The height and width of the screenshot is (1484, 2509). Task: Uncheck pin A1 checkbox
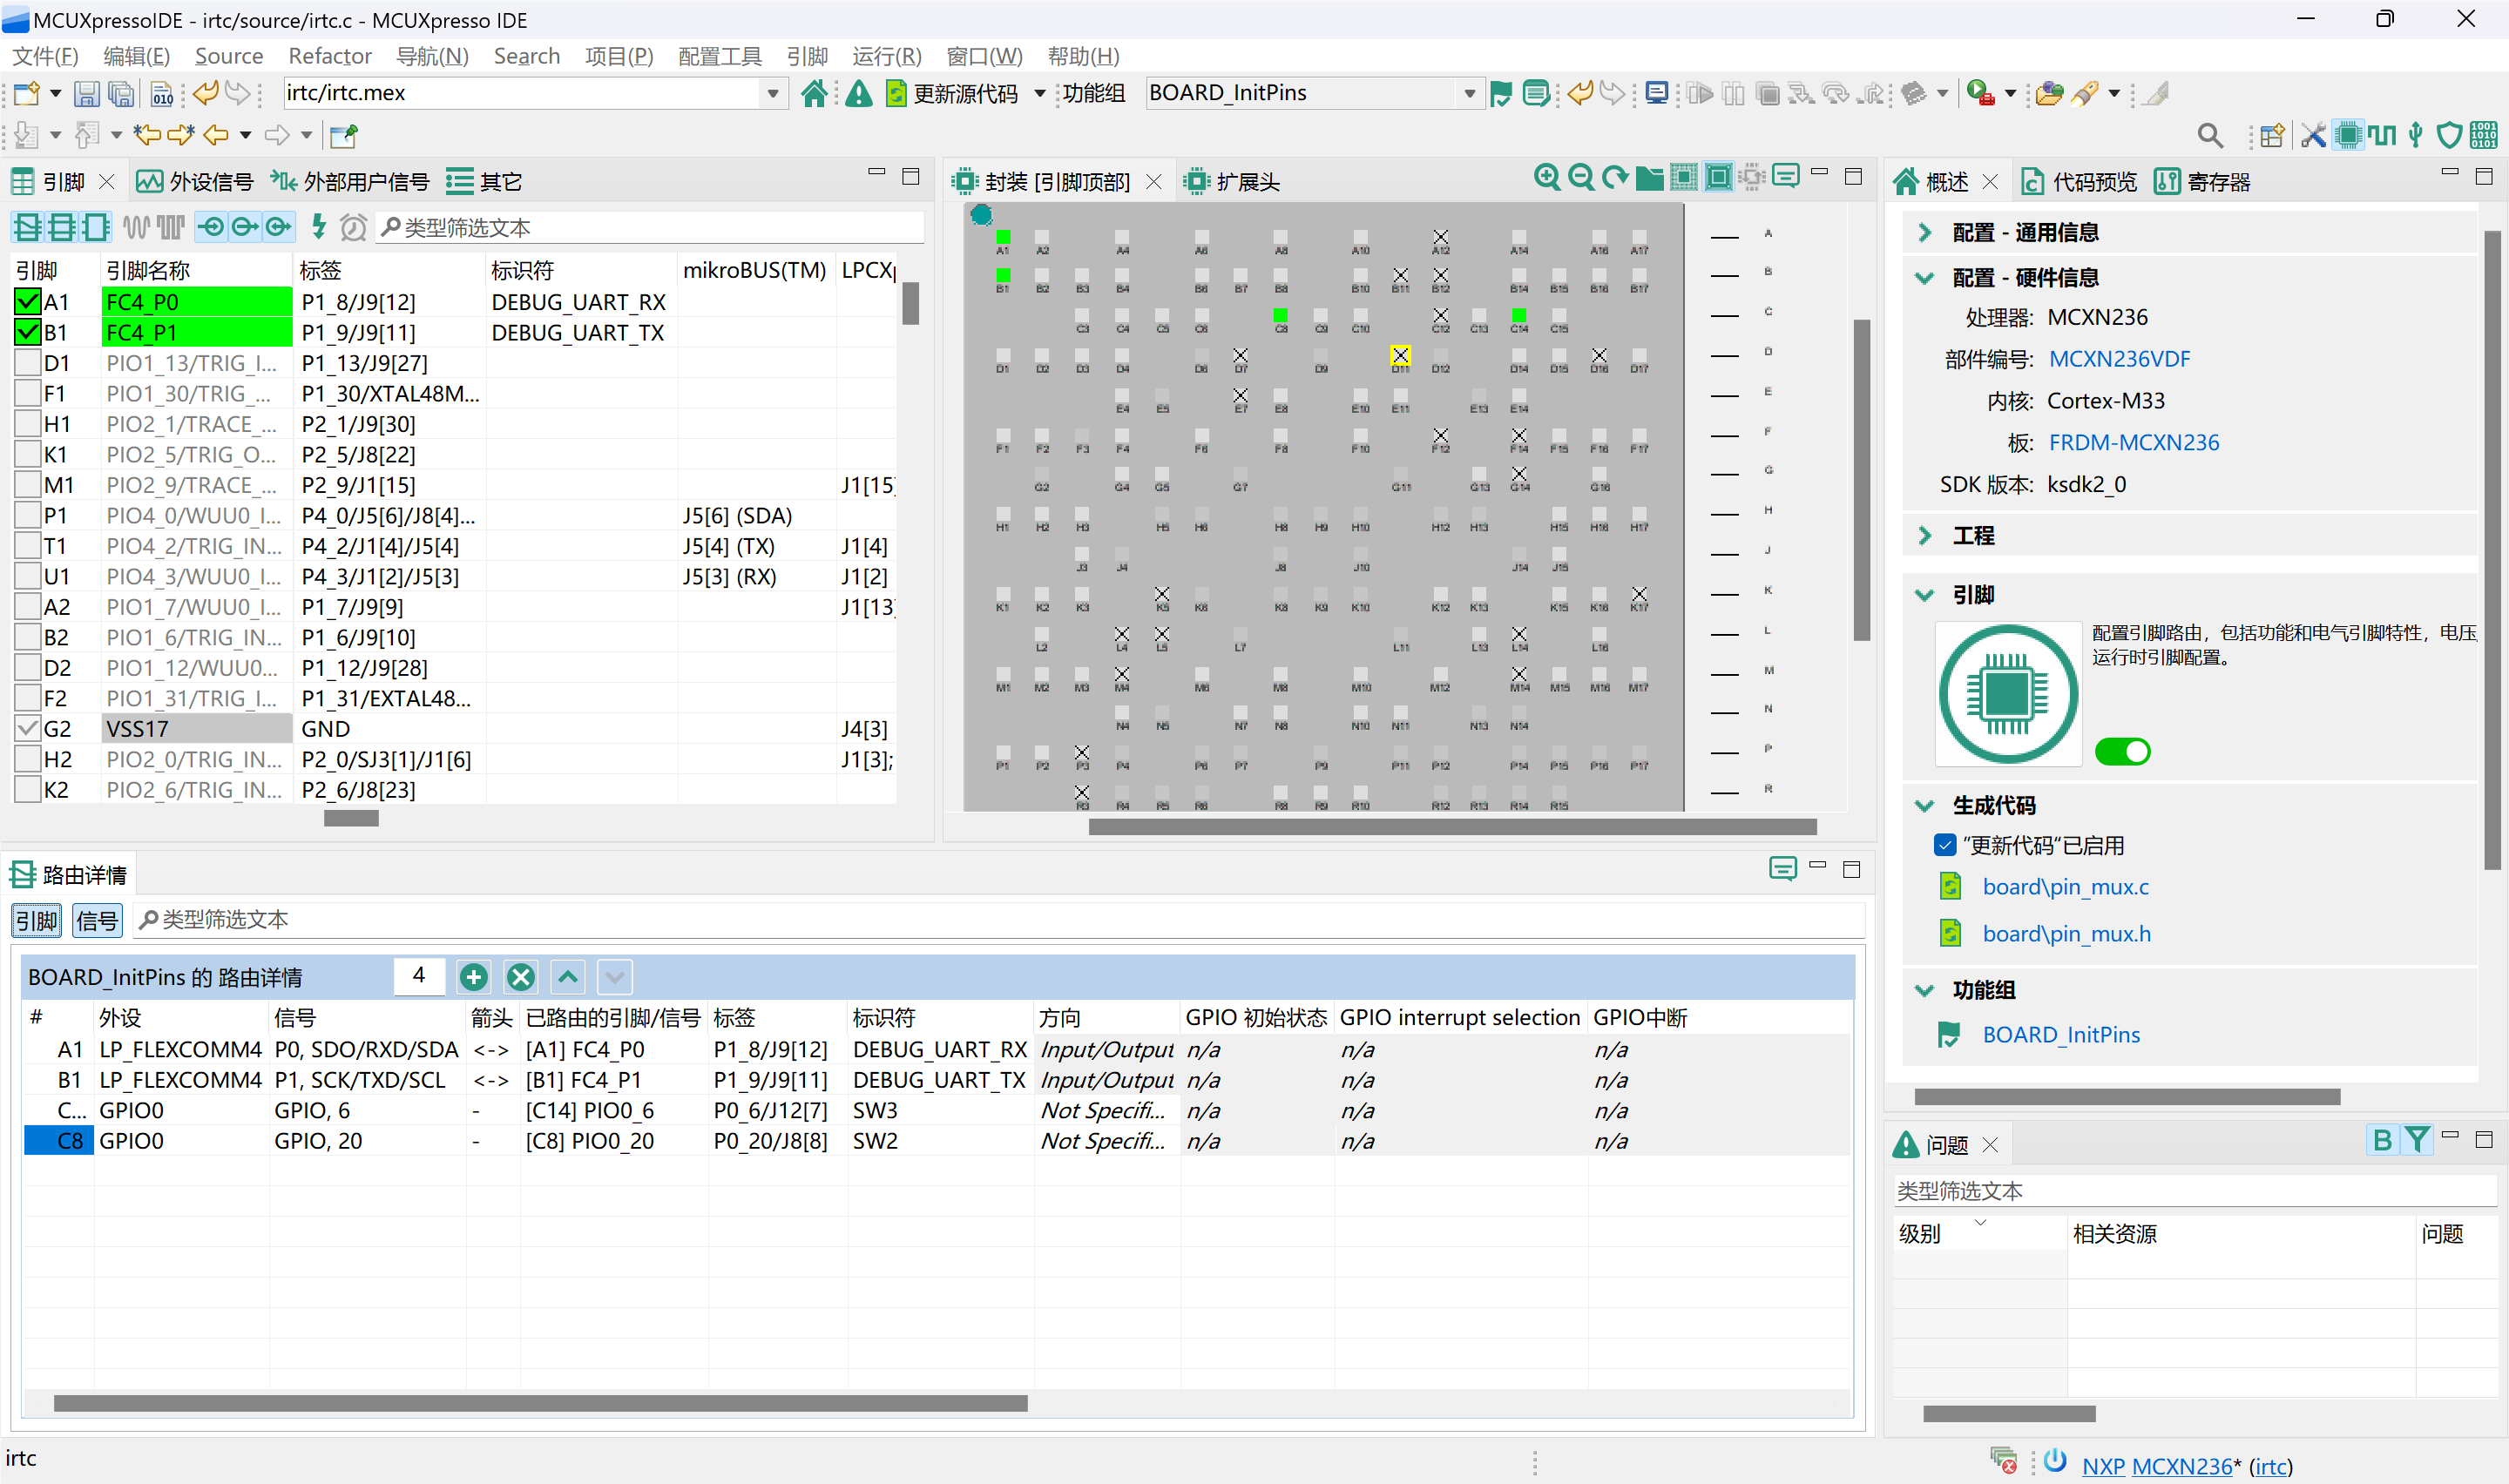pos(28,302)
